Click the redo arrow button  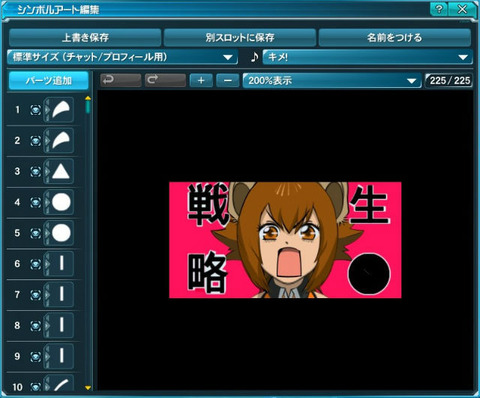point(165,80)
